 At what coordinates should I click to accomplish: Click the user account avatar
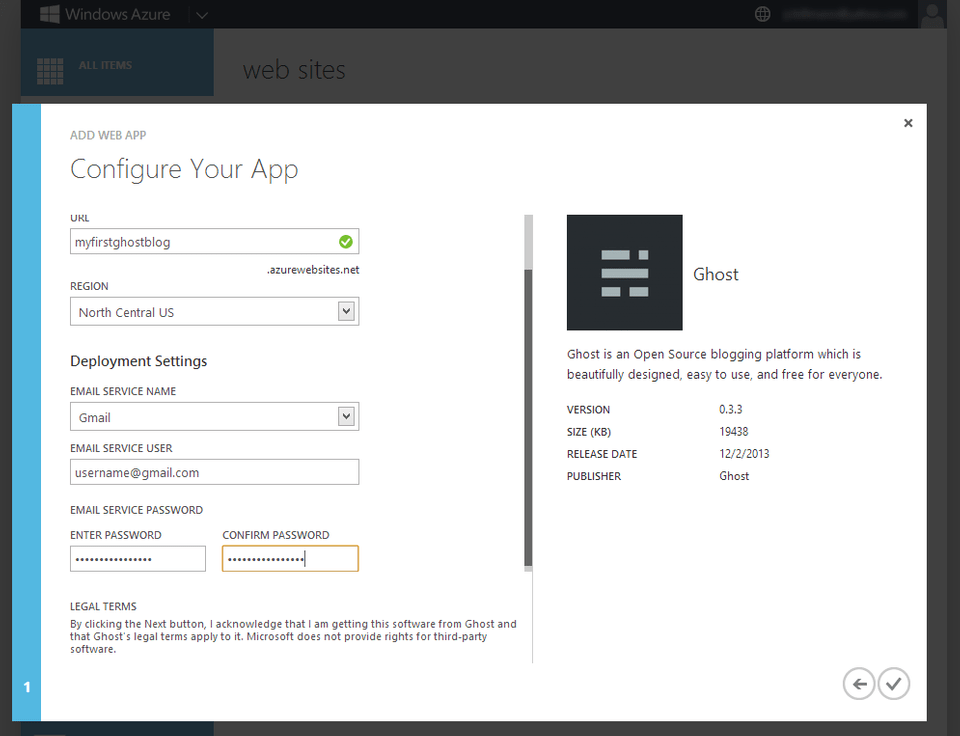(x=932, y=15)
